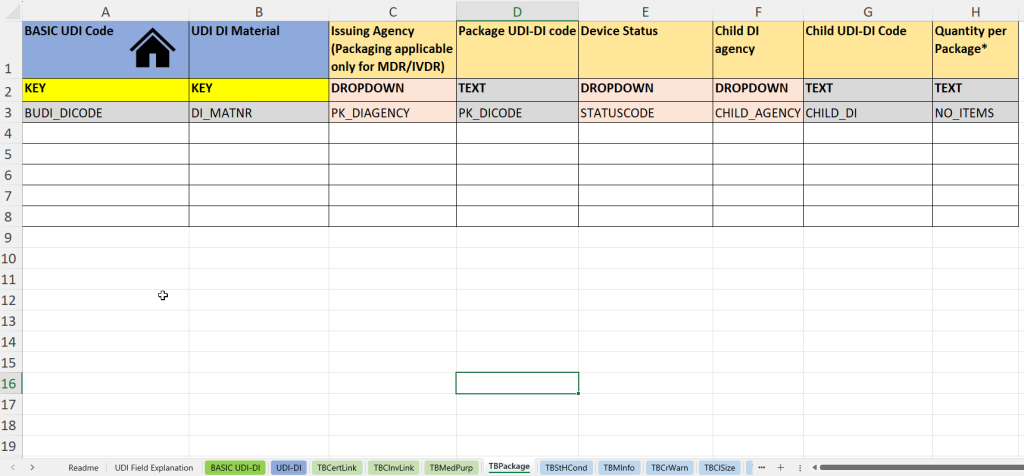The width and height of the screenshot is (1024, 476).
Task: Open the TBStHCond sheet tab
Action: [x=566, y=468]
